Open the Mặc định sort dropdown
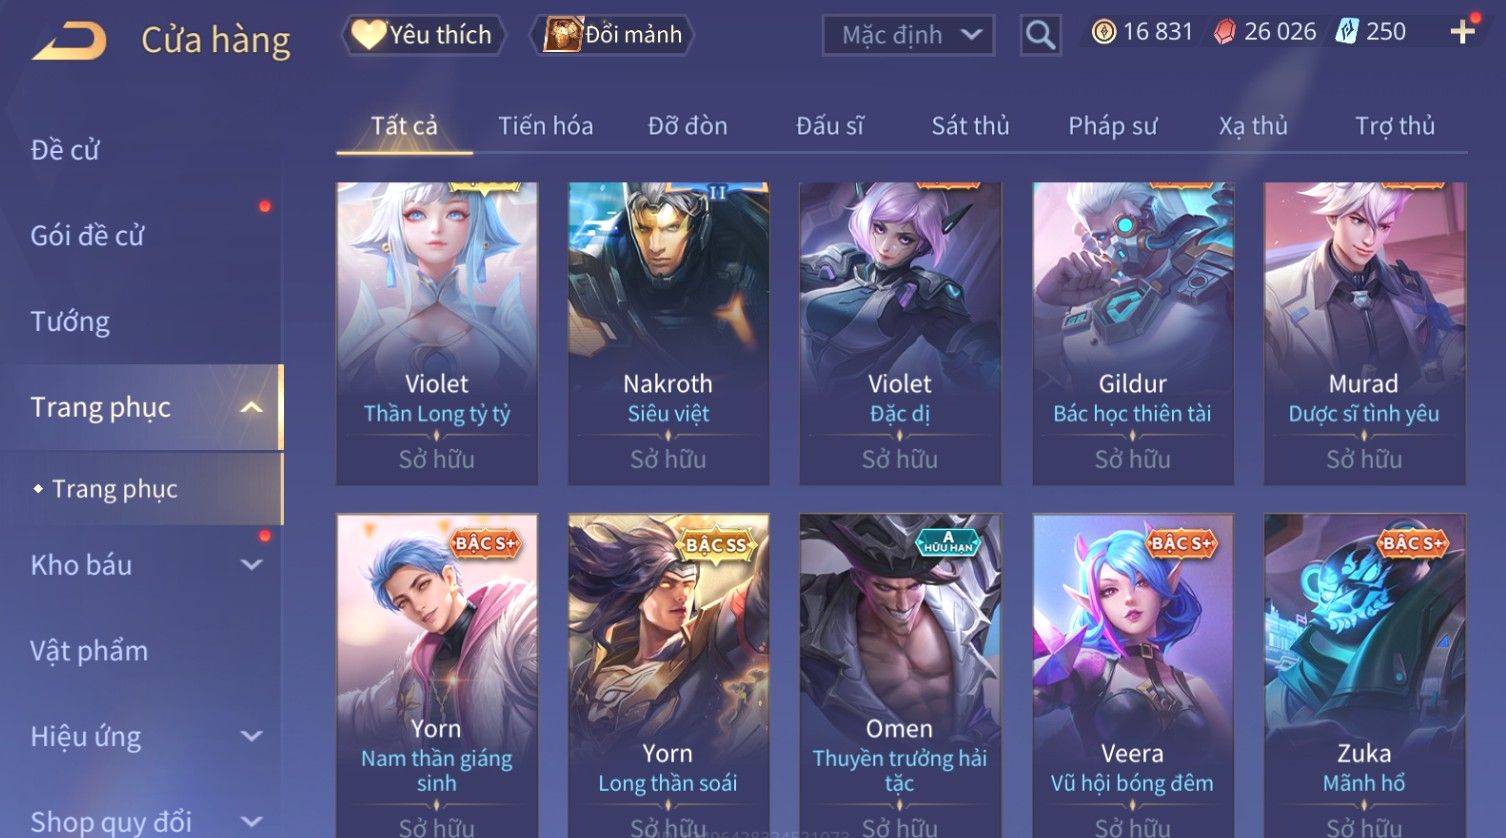 click(908, 35)
